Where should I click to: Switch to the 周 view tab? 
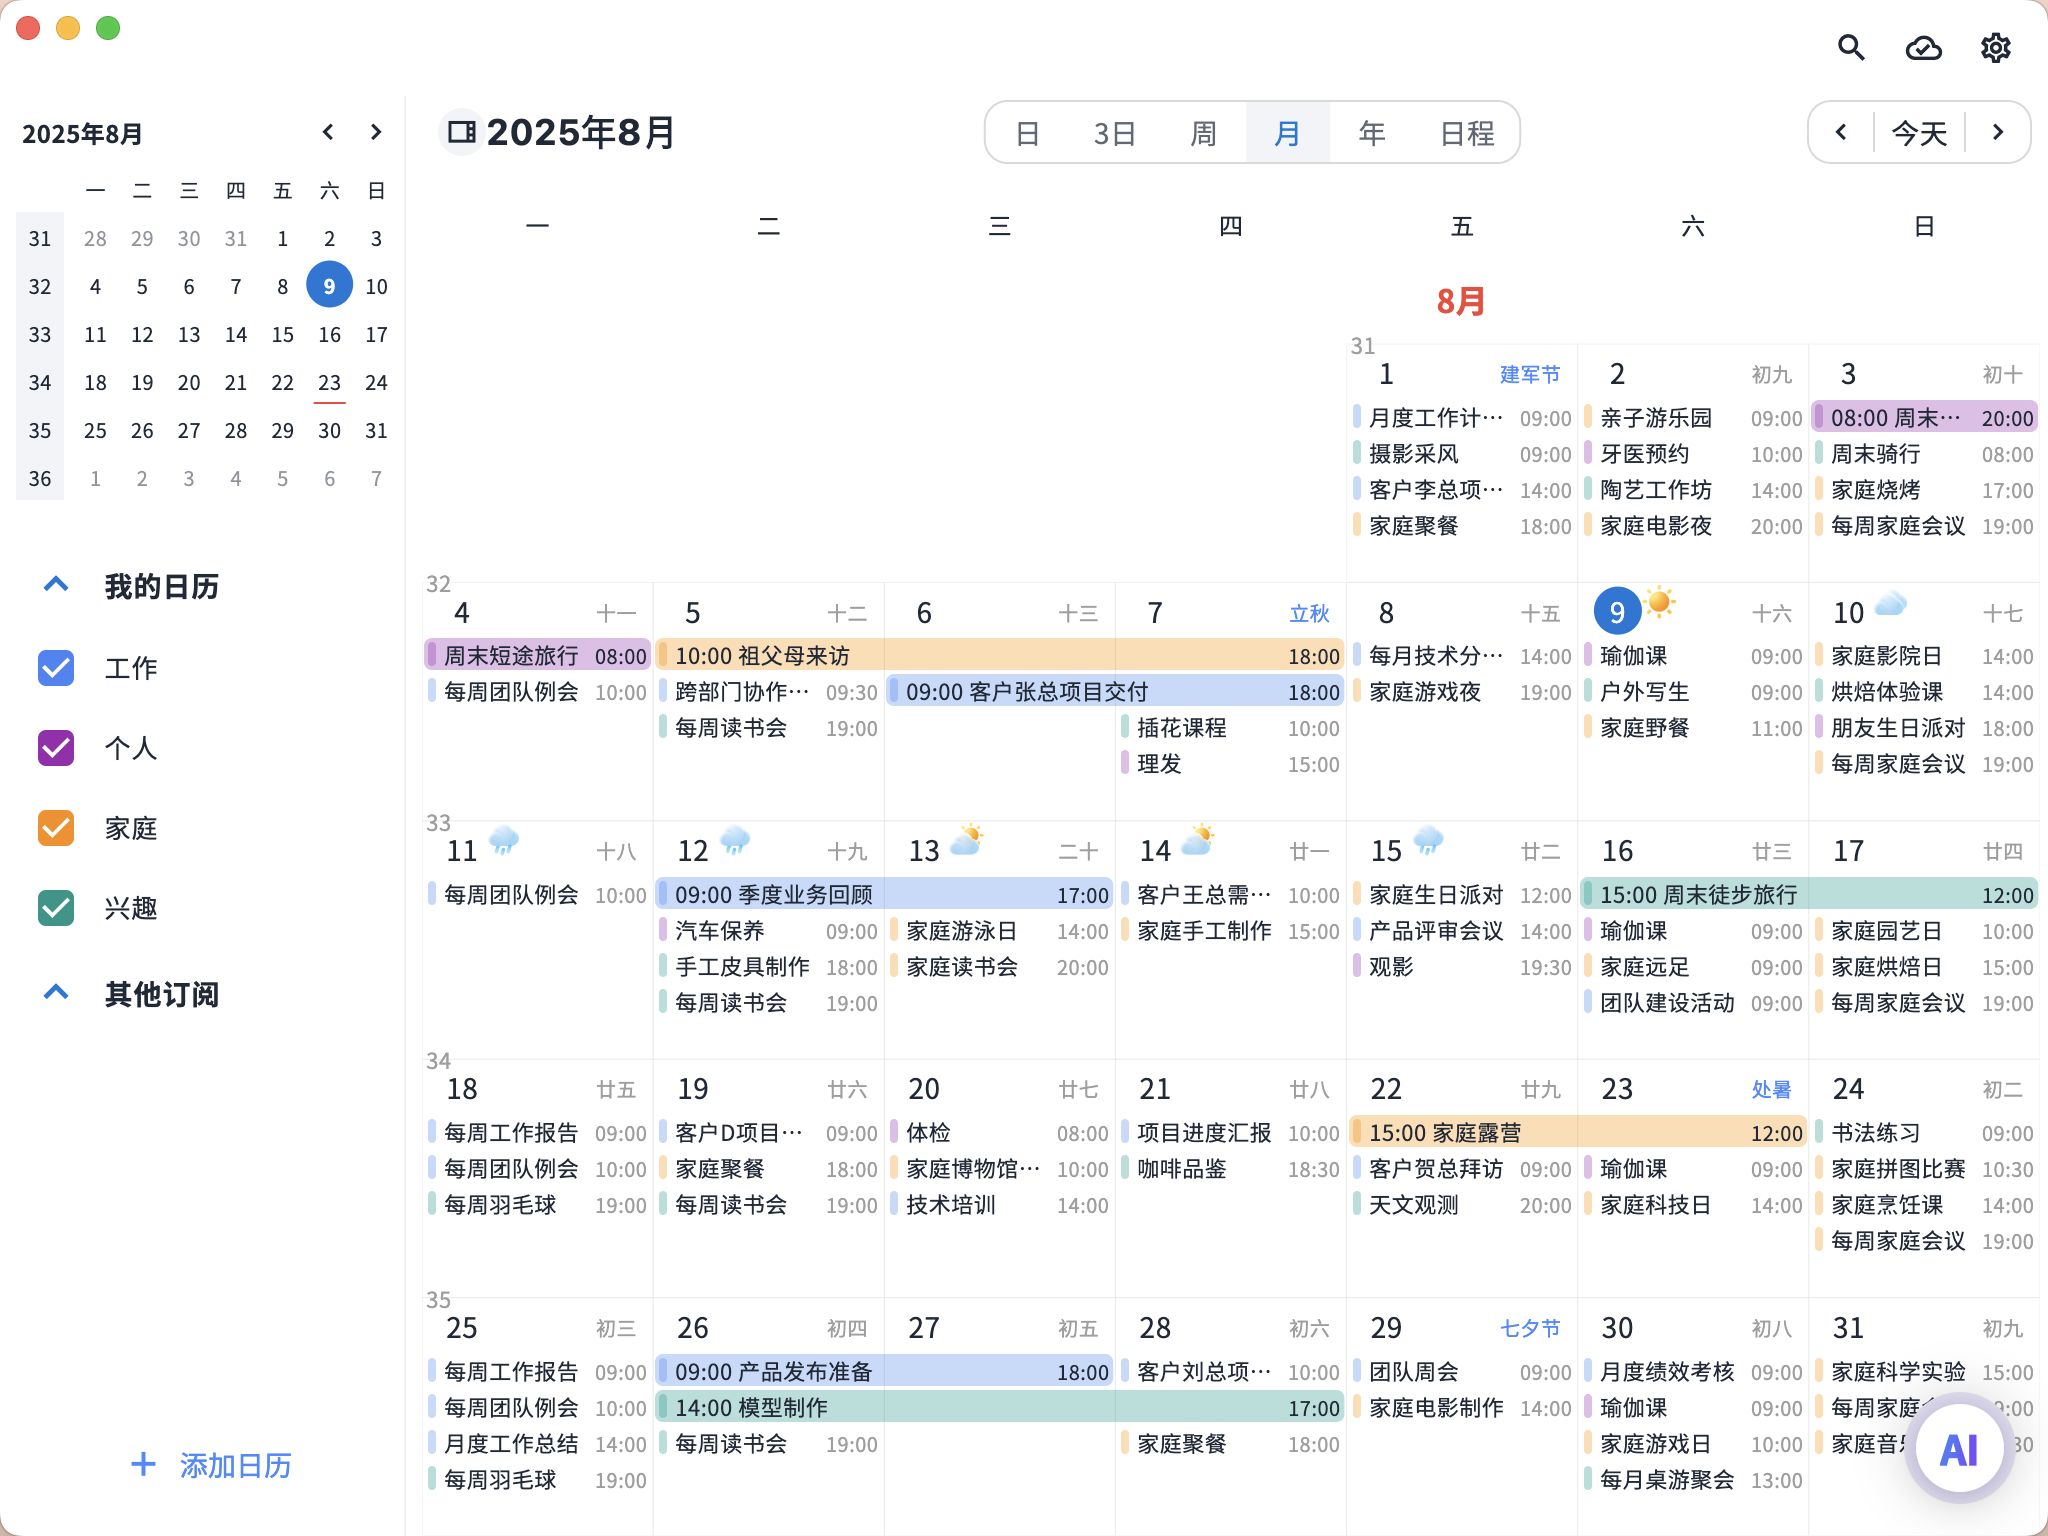(1203, 132)
